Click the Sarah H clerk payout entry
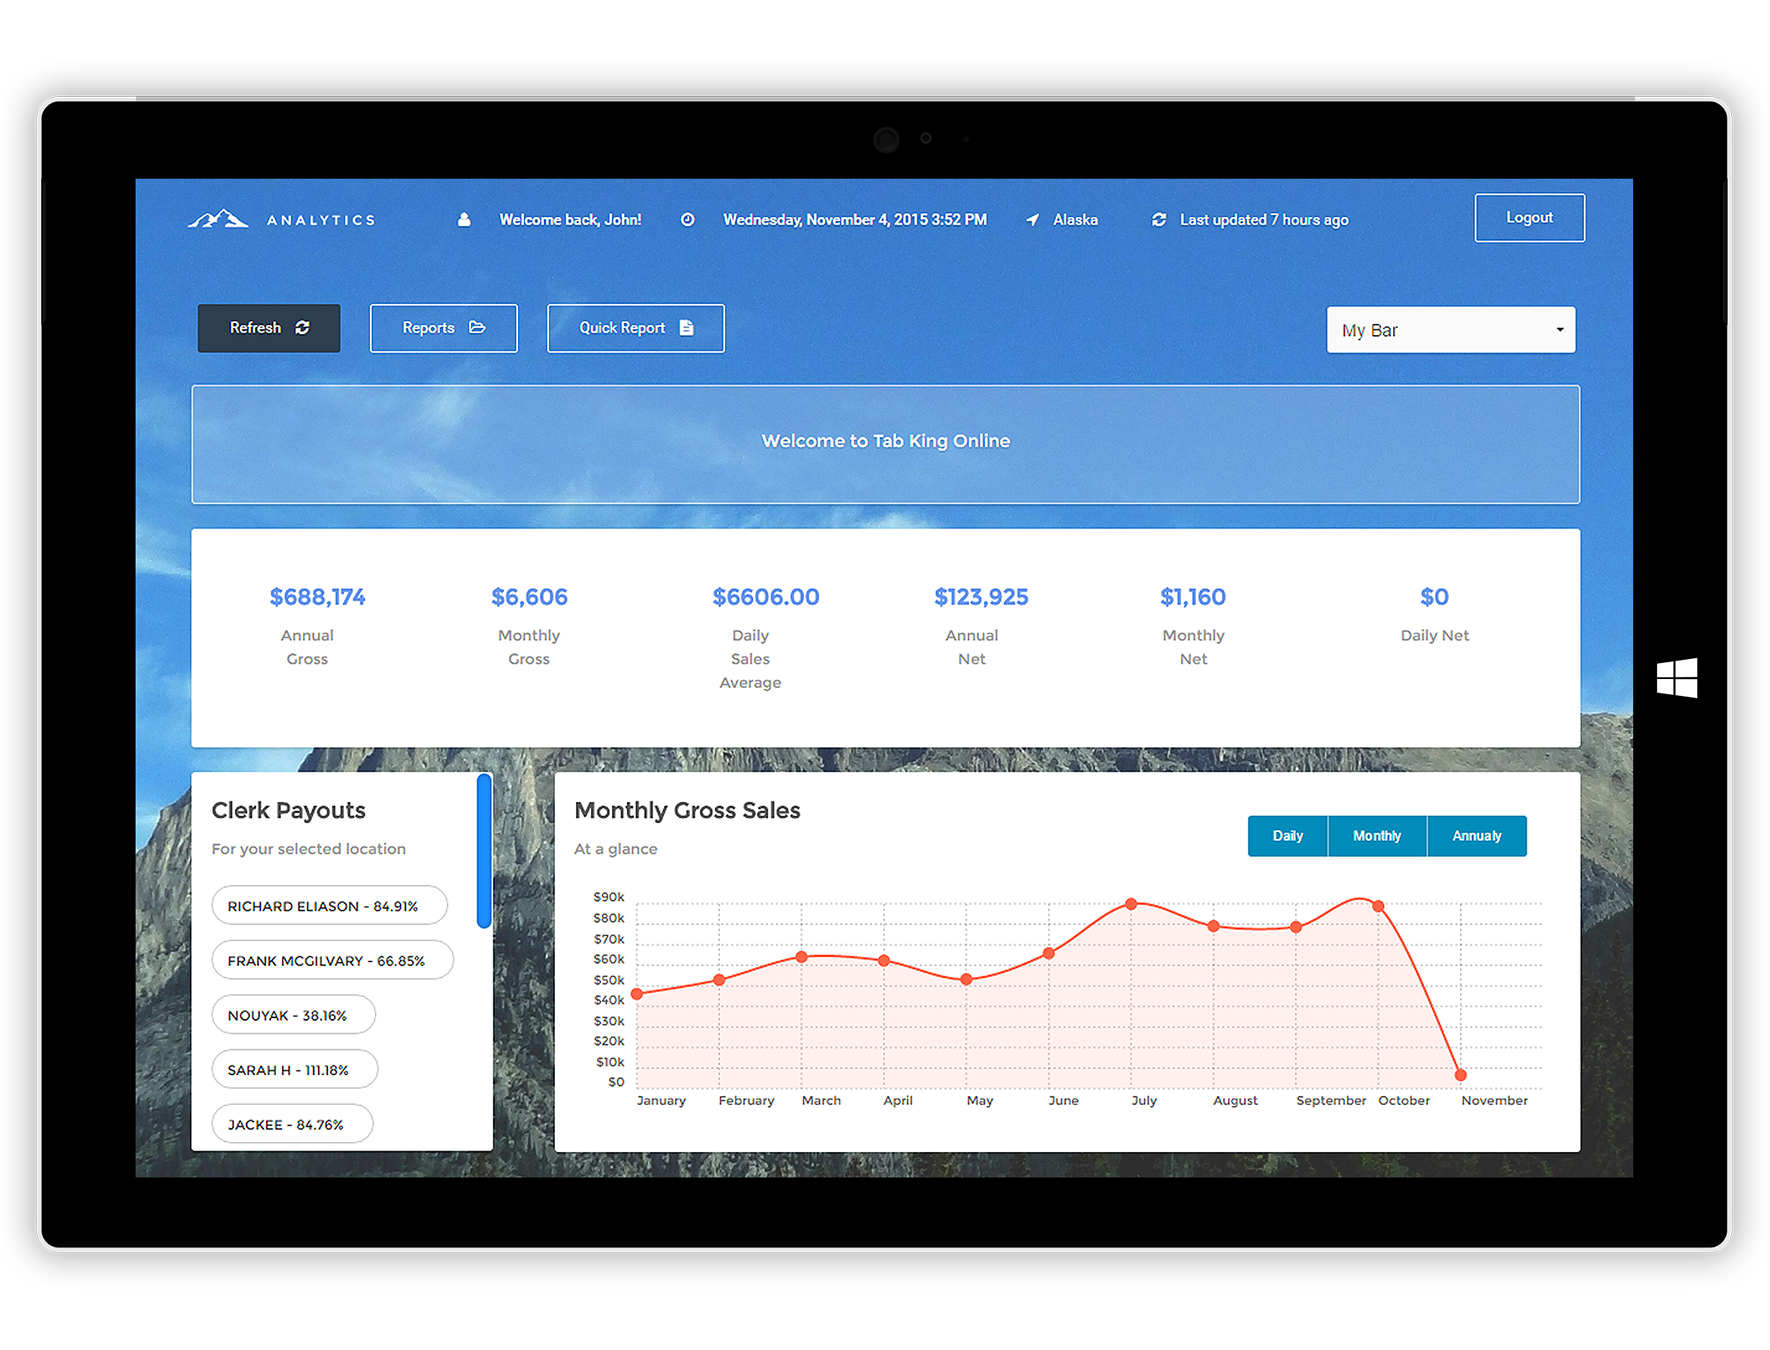The width and height of the screenshot is (1770, 1350). pyautogui.click(x=294, y=1069)
